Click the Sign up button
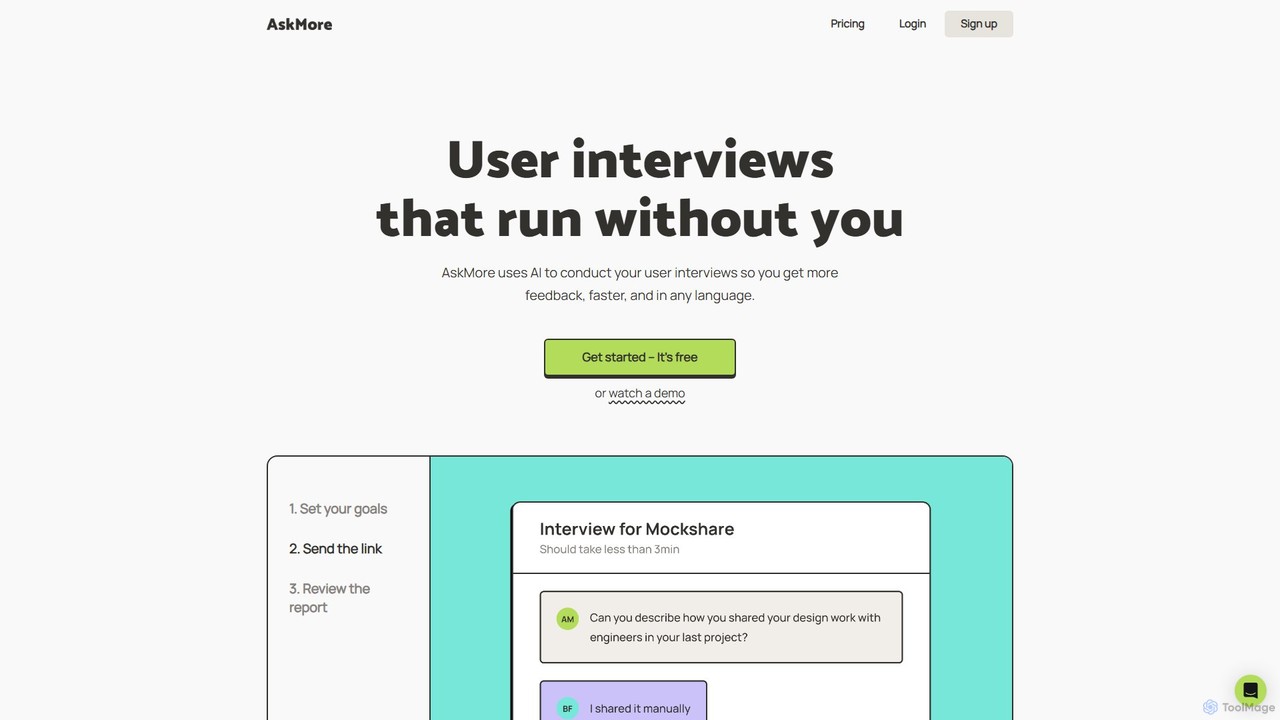The width and height of the screenshot is (1280, 720). point(978,24)
